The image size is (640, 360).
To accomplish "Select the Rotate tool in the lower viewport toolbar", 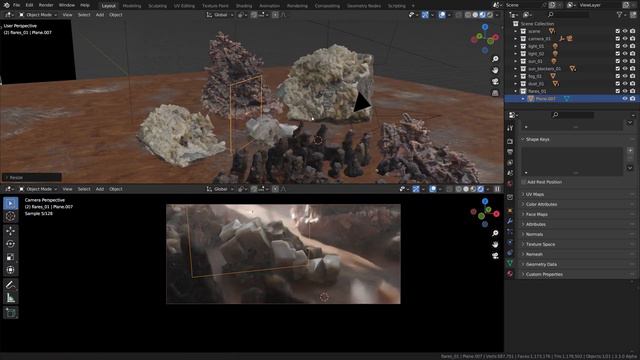I will (x=11, y=244).
